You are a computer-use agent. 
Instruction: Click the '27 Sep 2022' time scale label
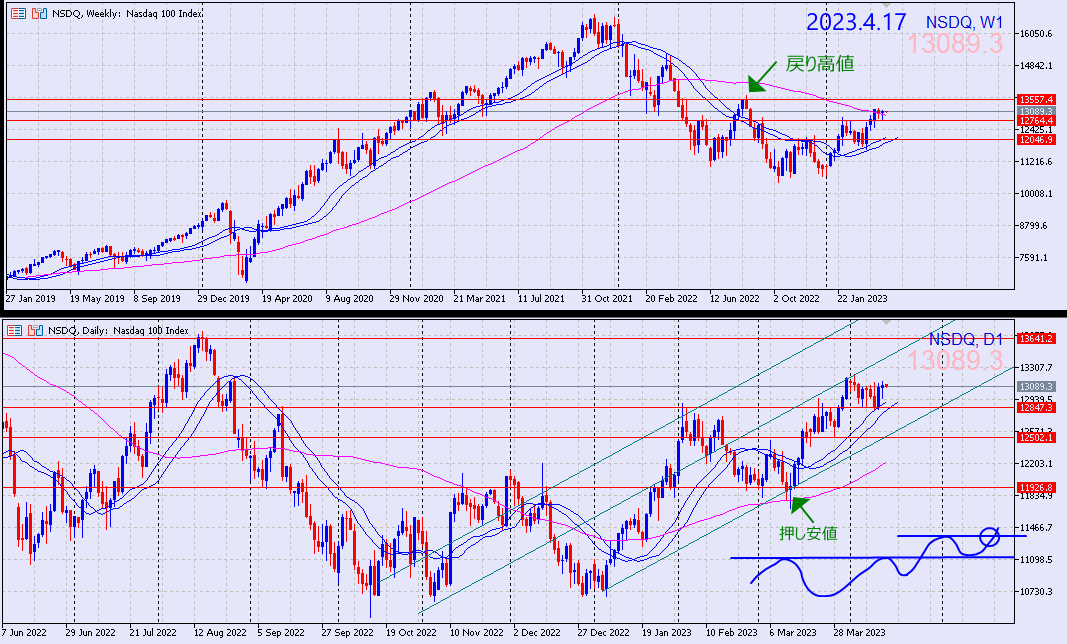[347, 632]
